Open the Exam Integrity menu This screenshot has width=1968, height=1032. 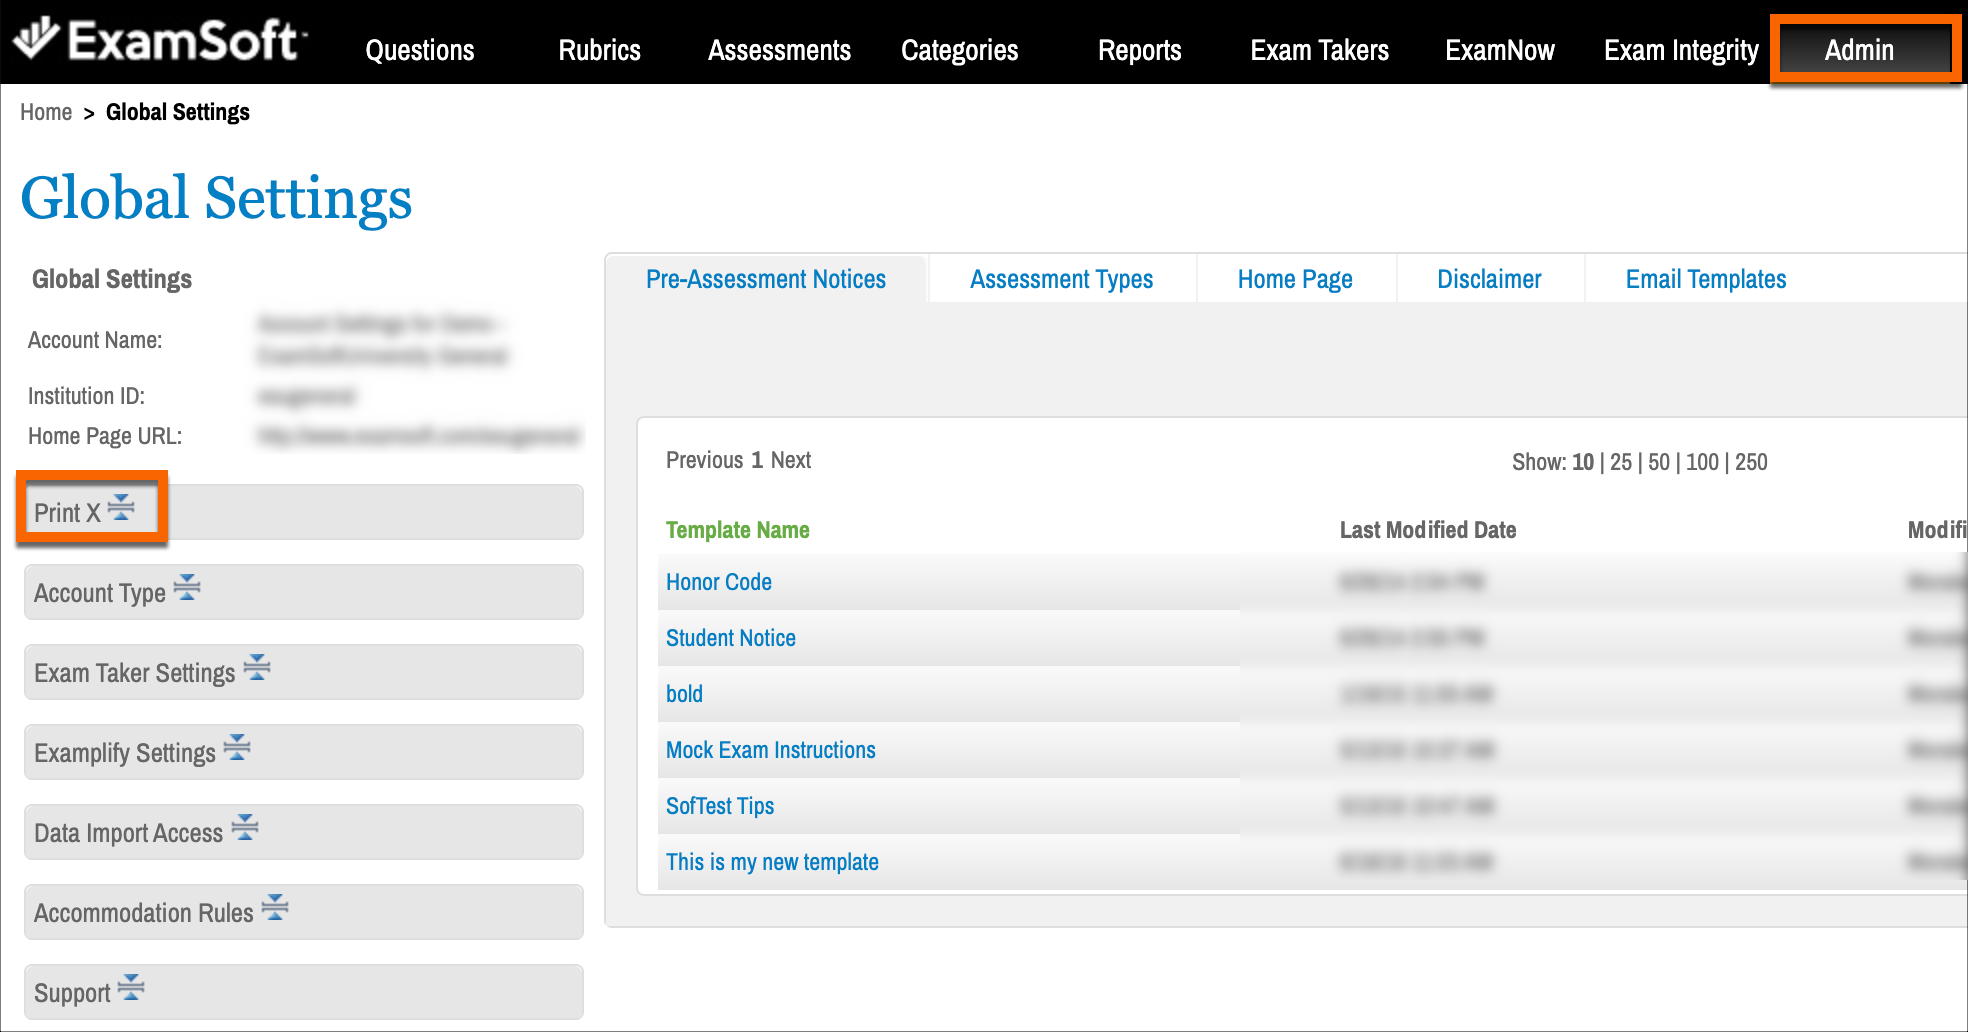(1681, 50)
